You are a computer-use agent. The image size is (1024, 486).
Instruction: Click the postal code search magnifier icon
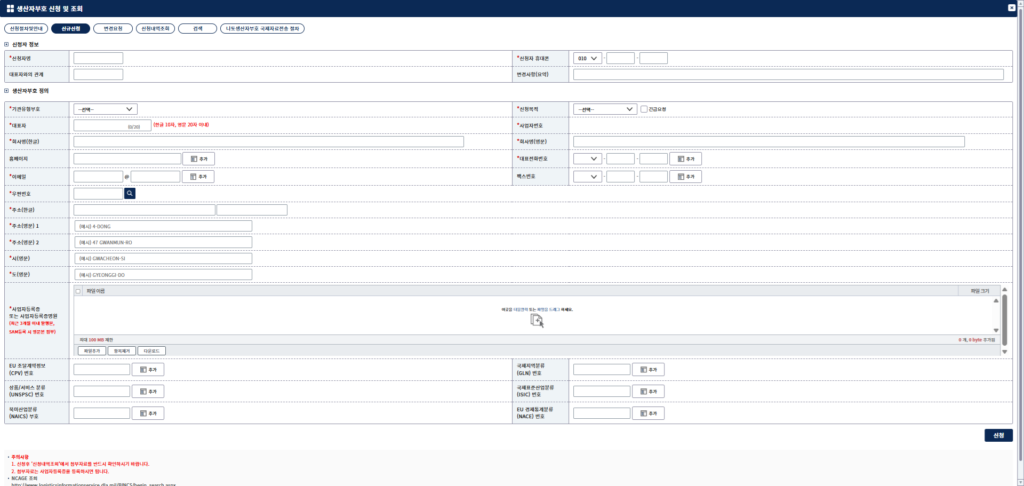[x=130, y=193]
